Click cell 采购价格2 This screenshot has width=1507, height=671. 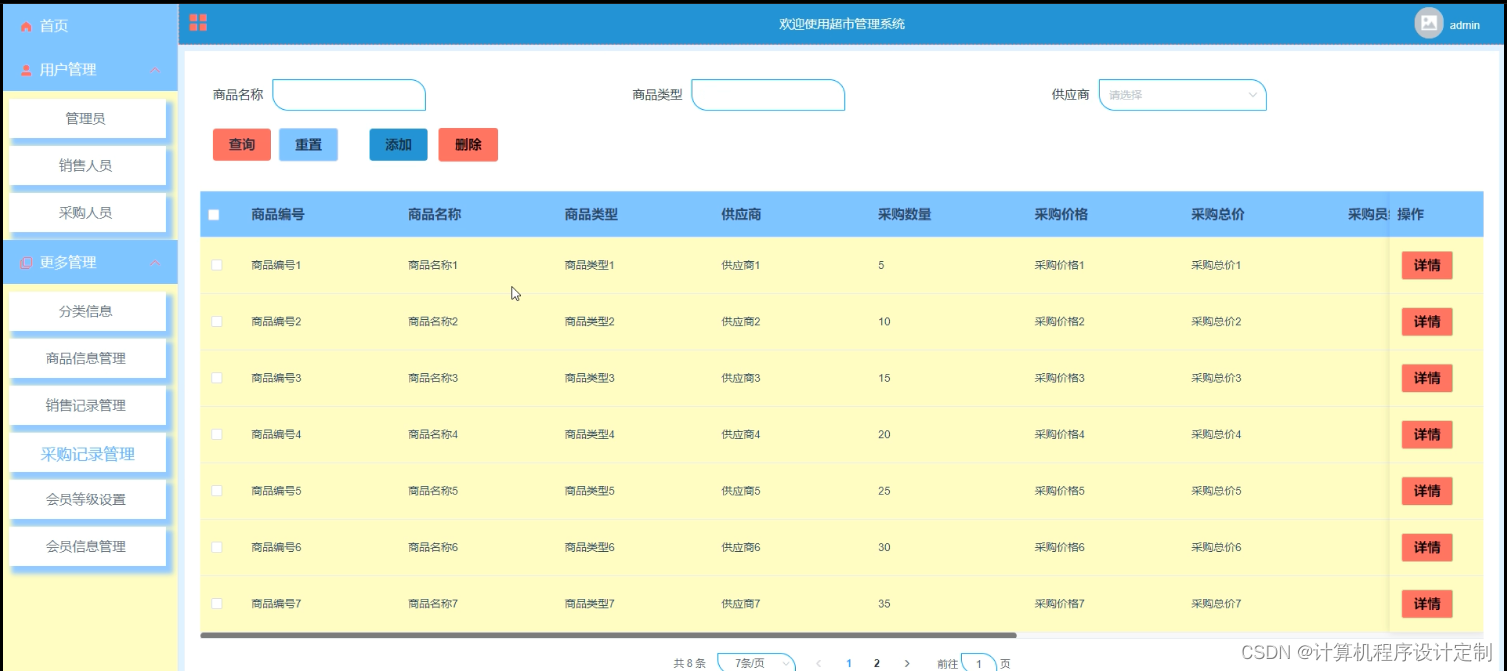(x=1060, y=321)
